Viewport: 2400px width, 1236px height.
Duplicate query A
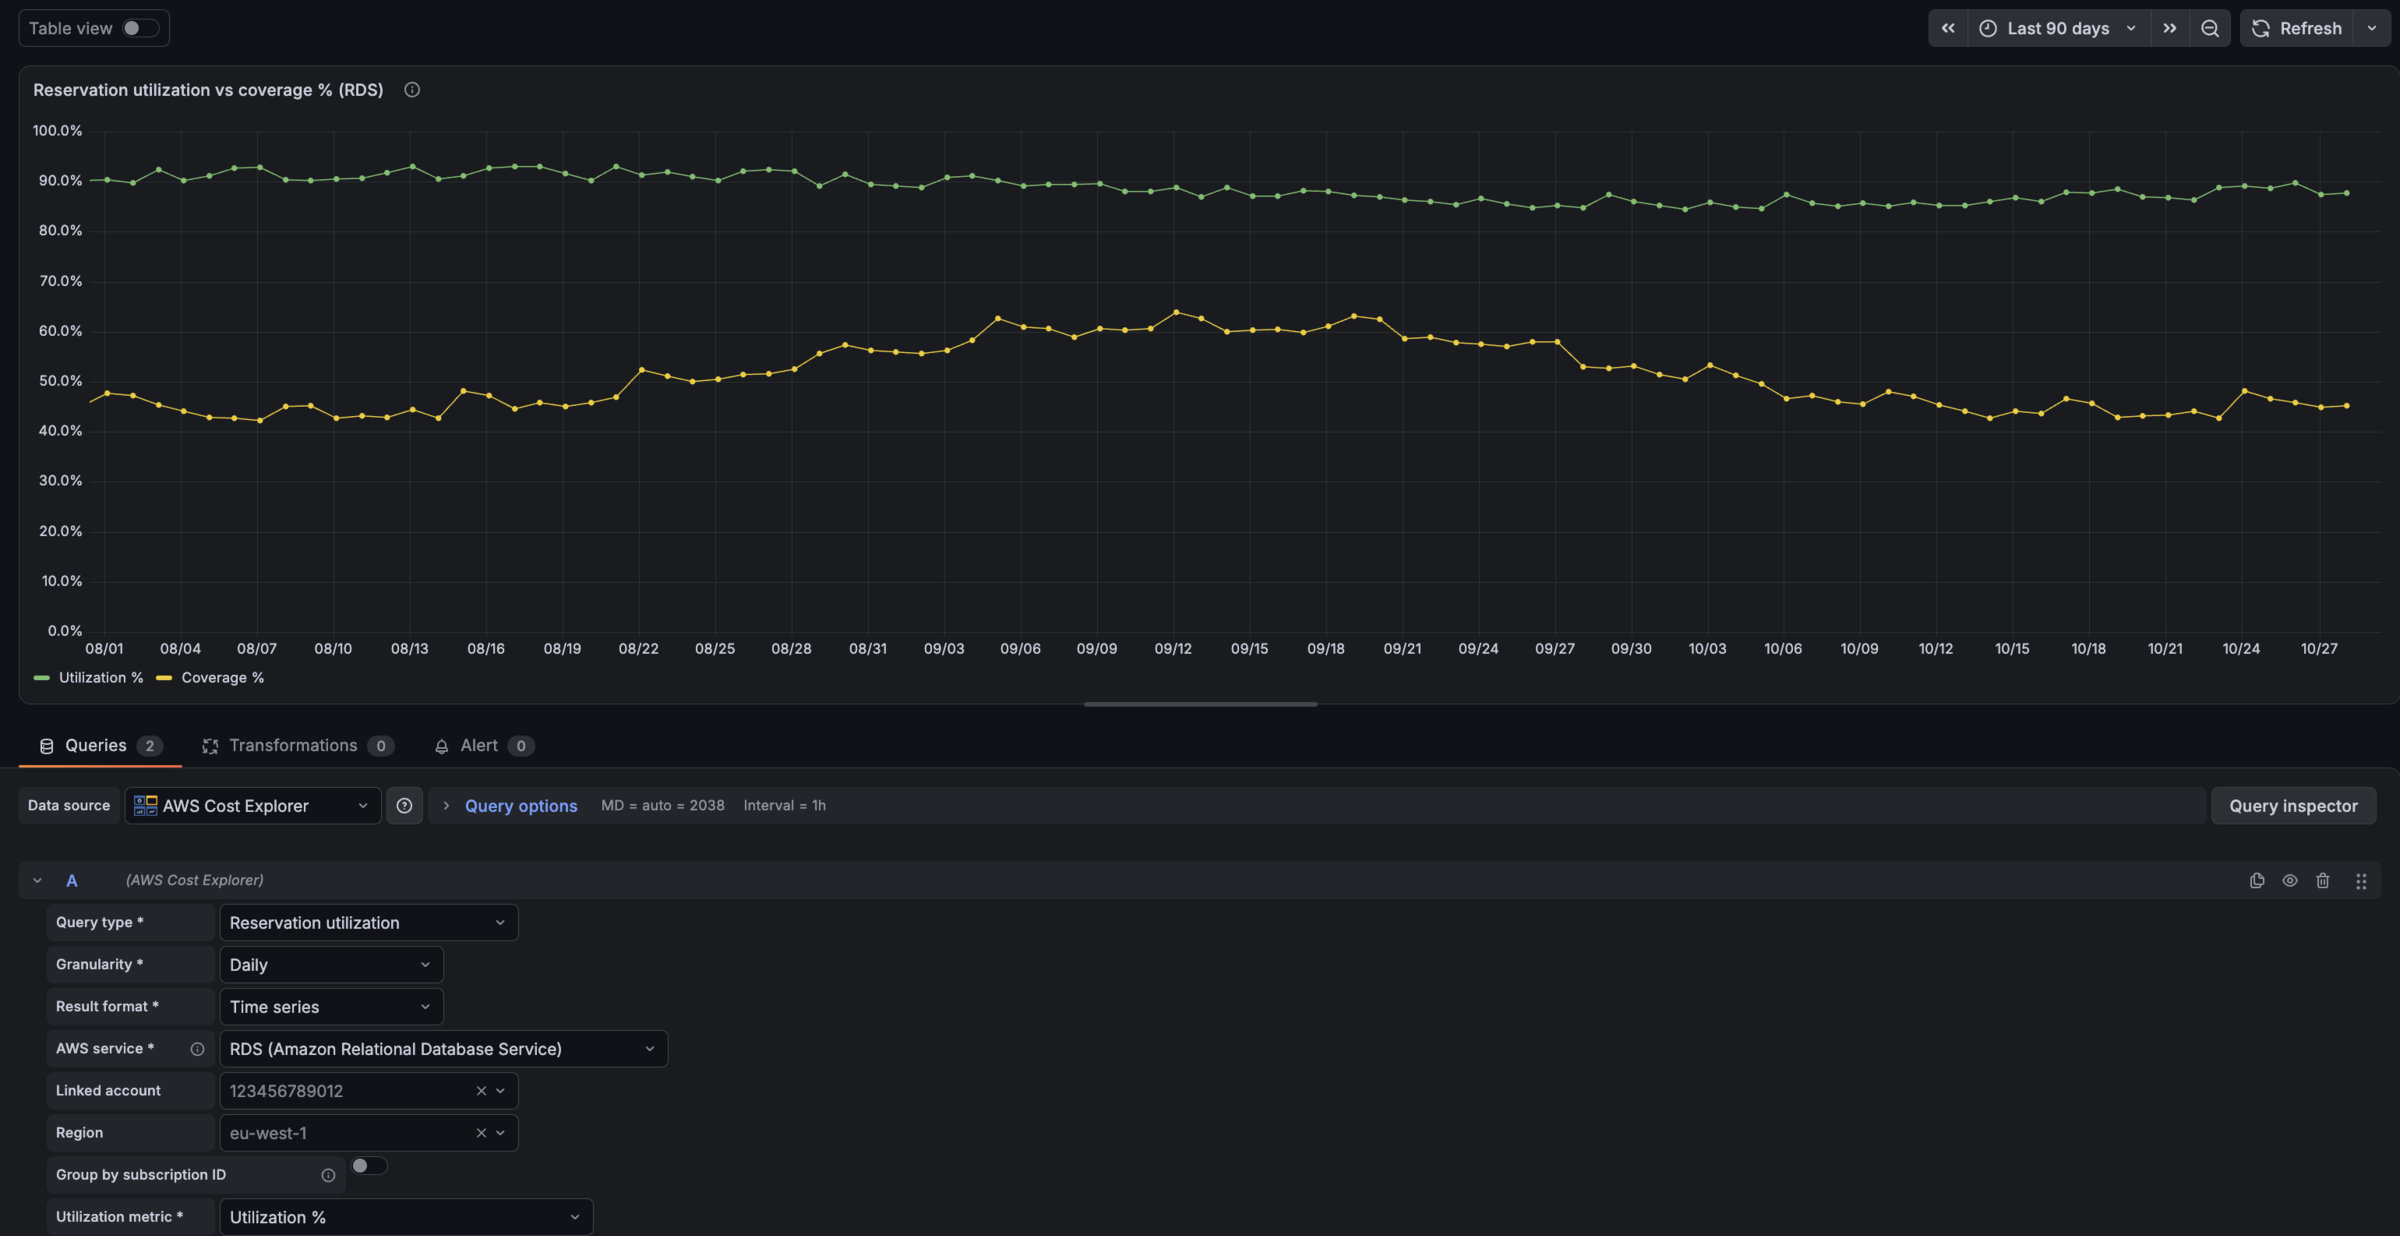[x=2257, y=881]
